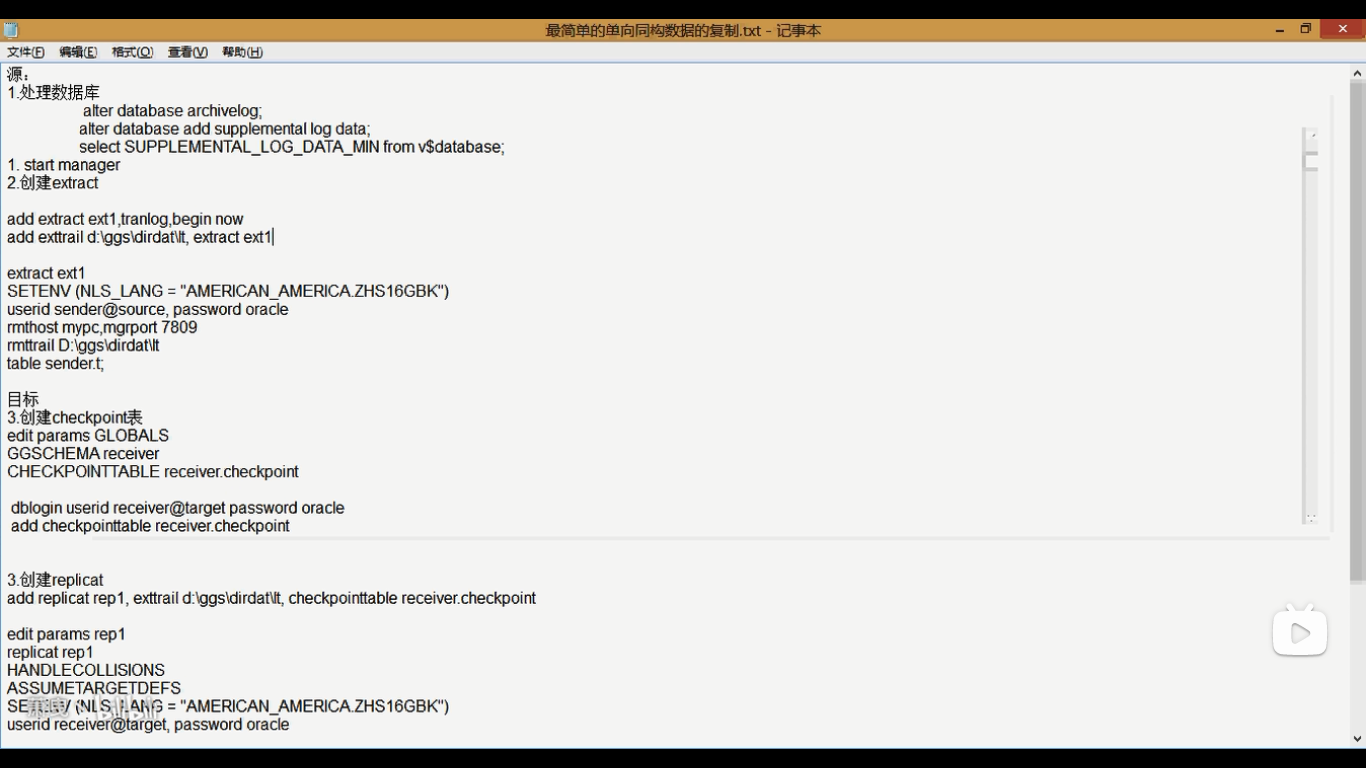Screen dimensions: 1366x768
Task: Click the line "add checkpointtable receiver.checkpoint"
Action: [150, 525]
